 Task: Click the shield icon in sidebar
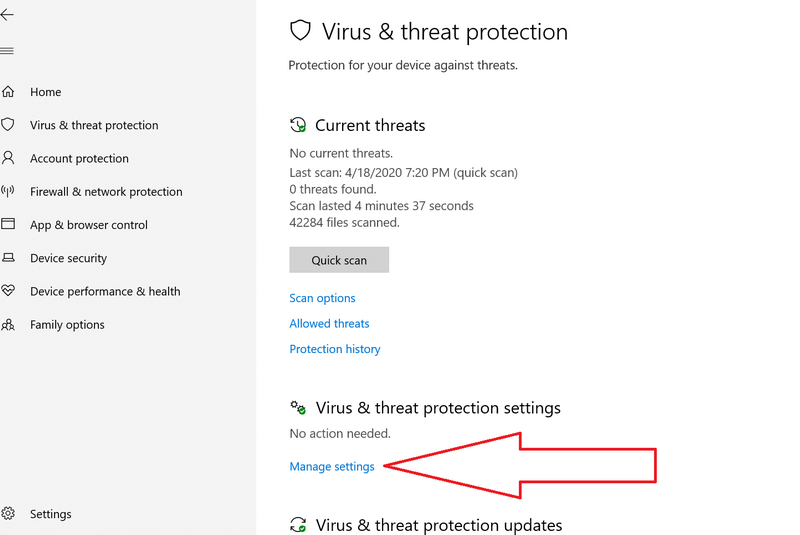(x=8, y=125)
